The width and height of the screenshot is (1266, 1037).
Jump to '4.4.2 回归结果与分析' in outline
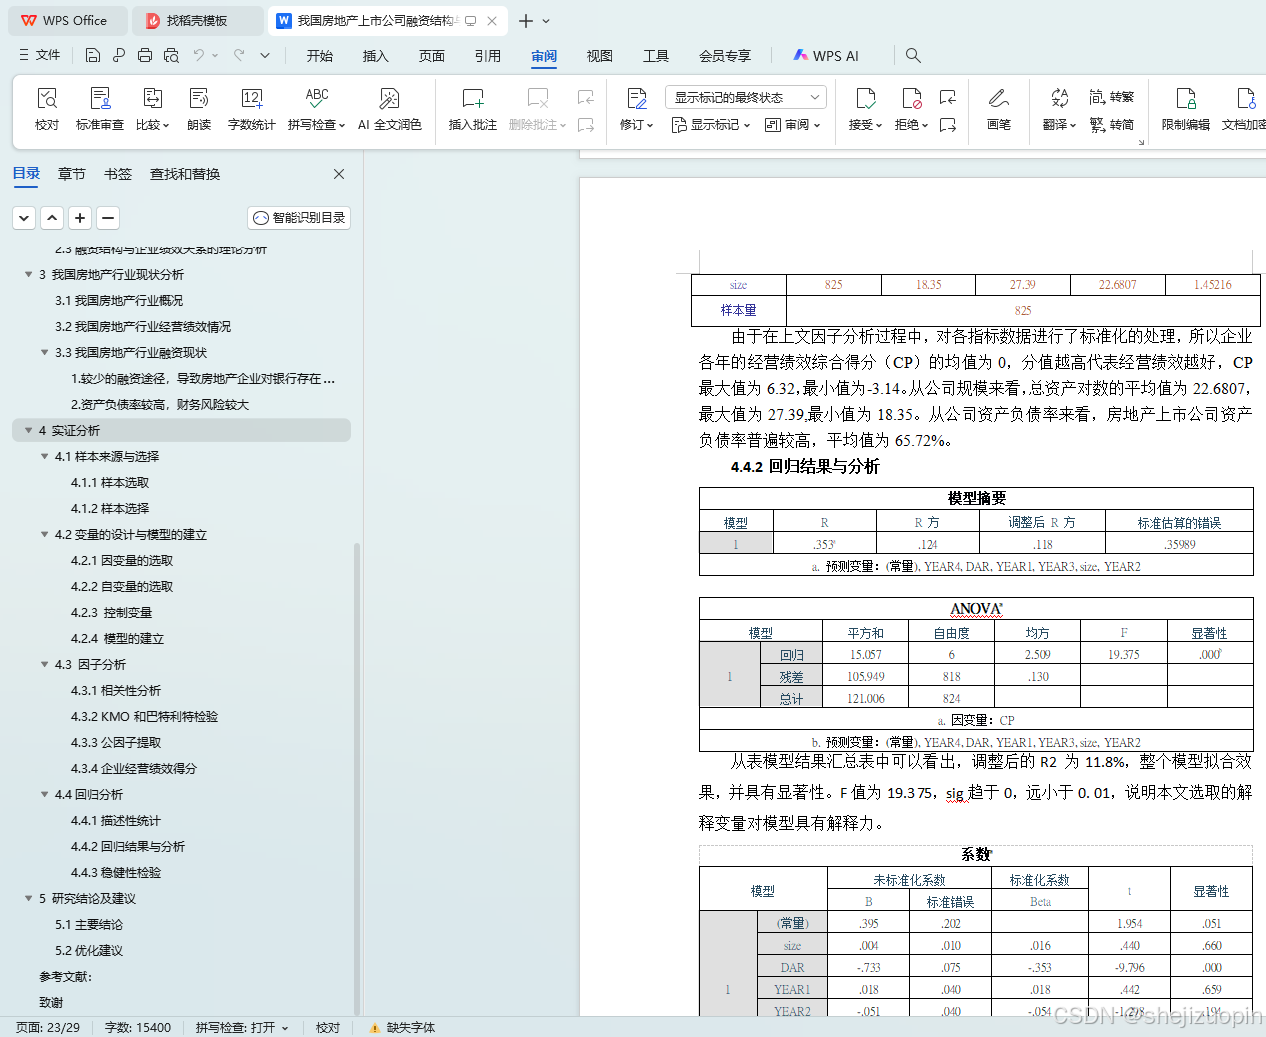(128, 846)
